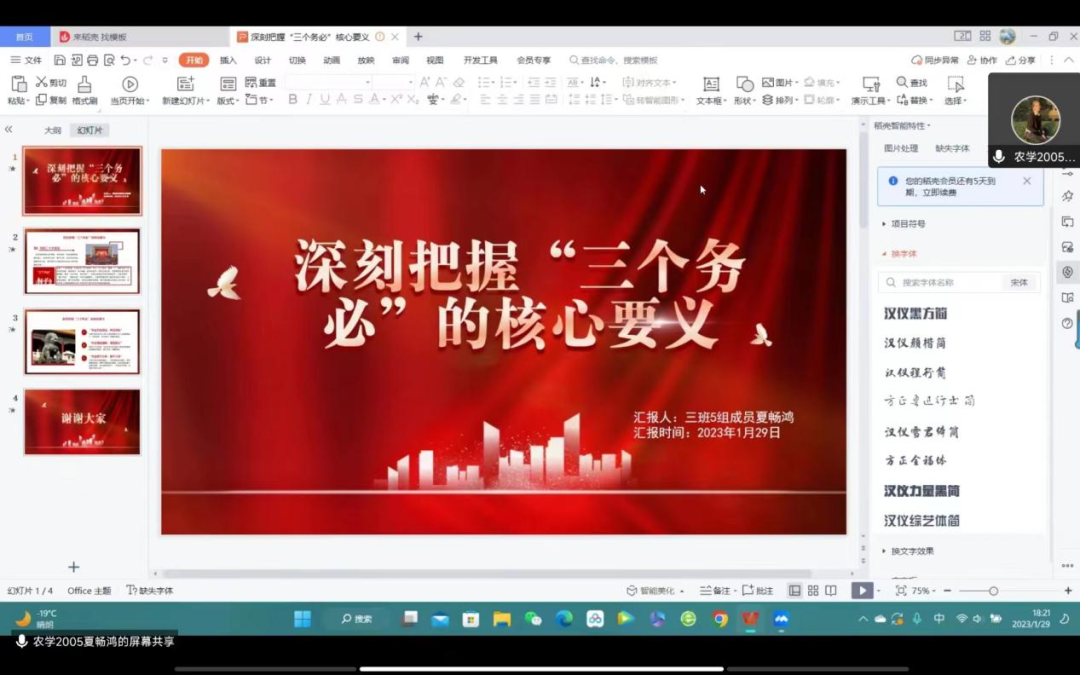Open the New Slide (新建幻灯片) dropdown
Viewport: 1080px width, 675px height.
point(185,101)
